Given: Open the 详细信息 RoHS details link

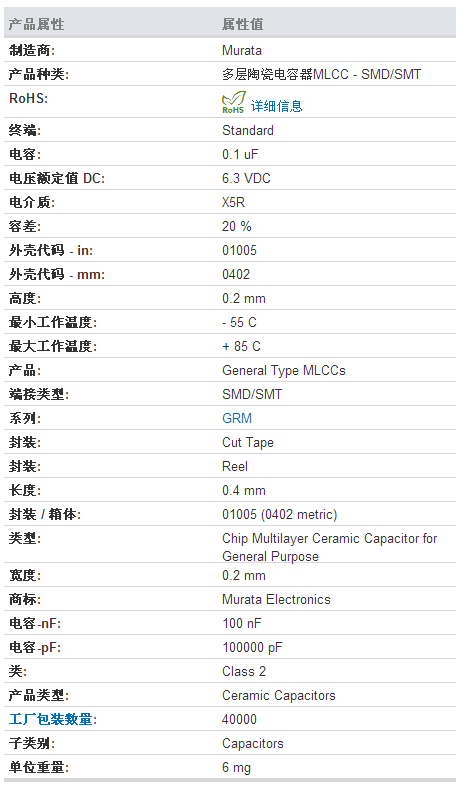Looking at the screenshot, I should (x=276, y=106).
